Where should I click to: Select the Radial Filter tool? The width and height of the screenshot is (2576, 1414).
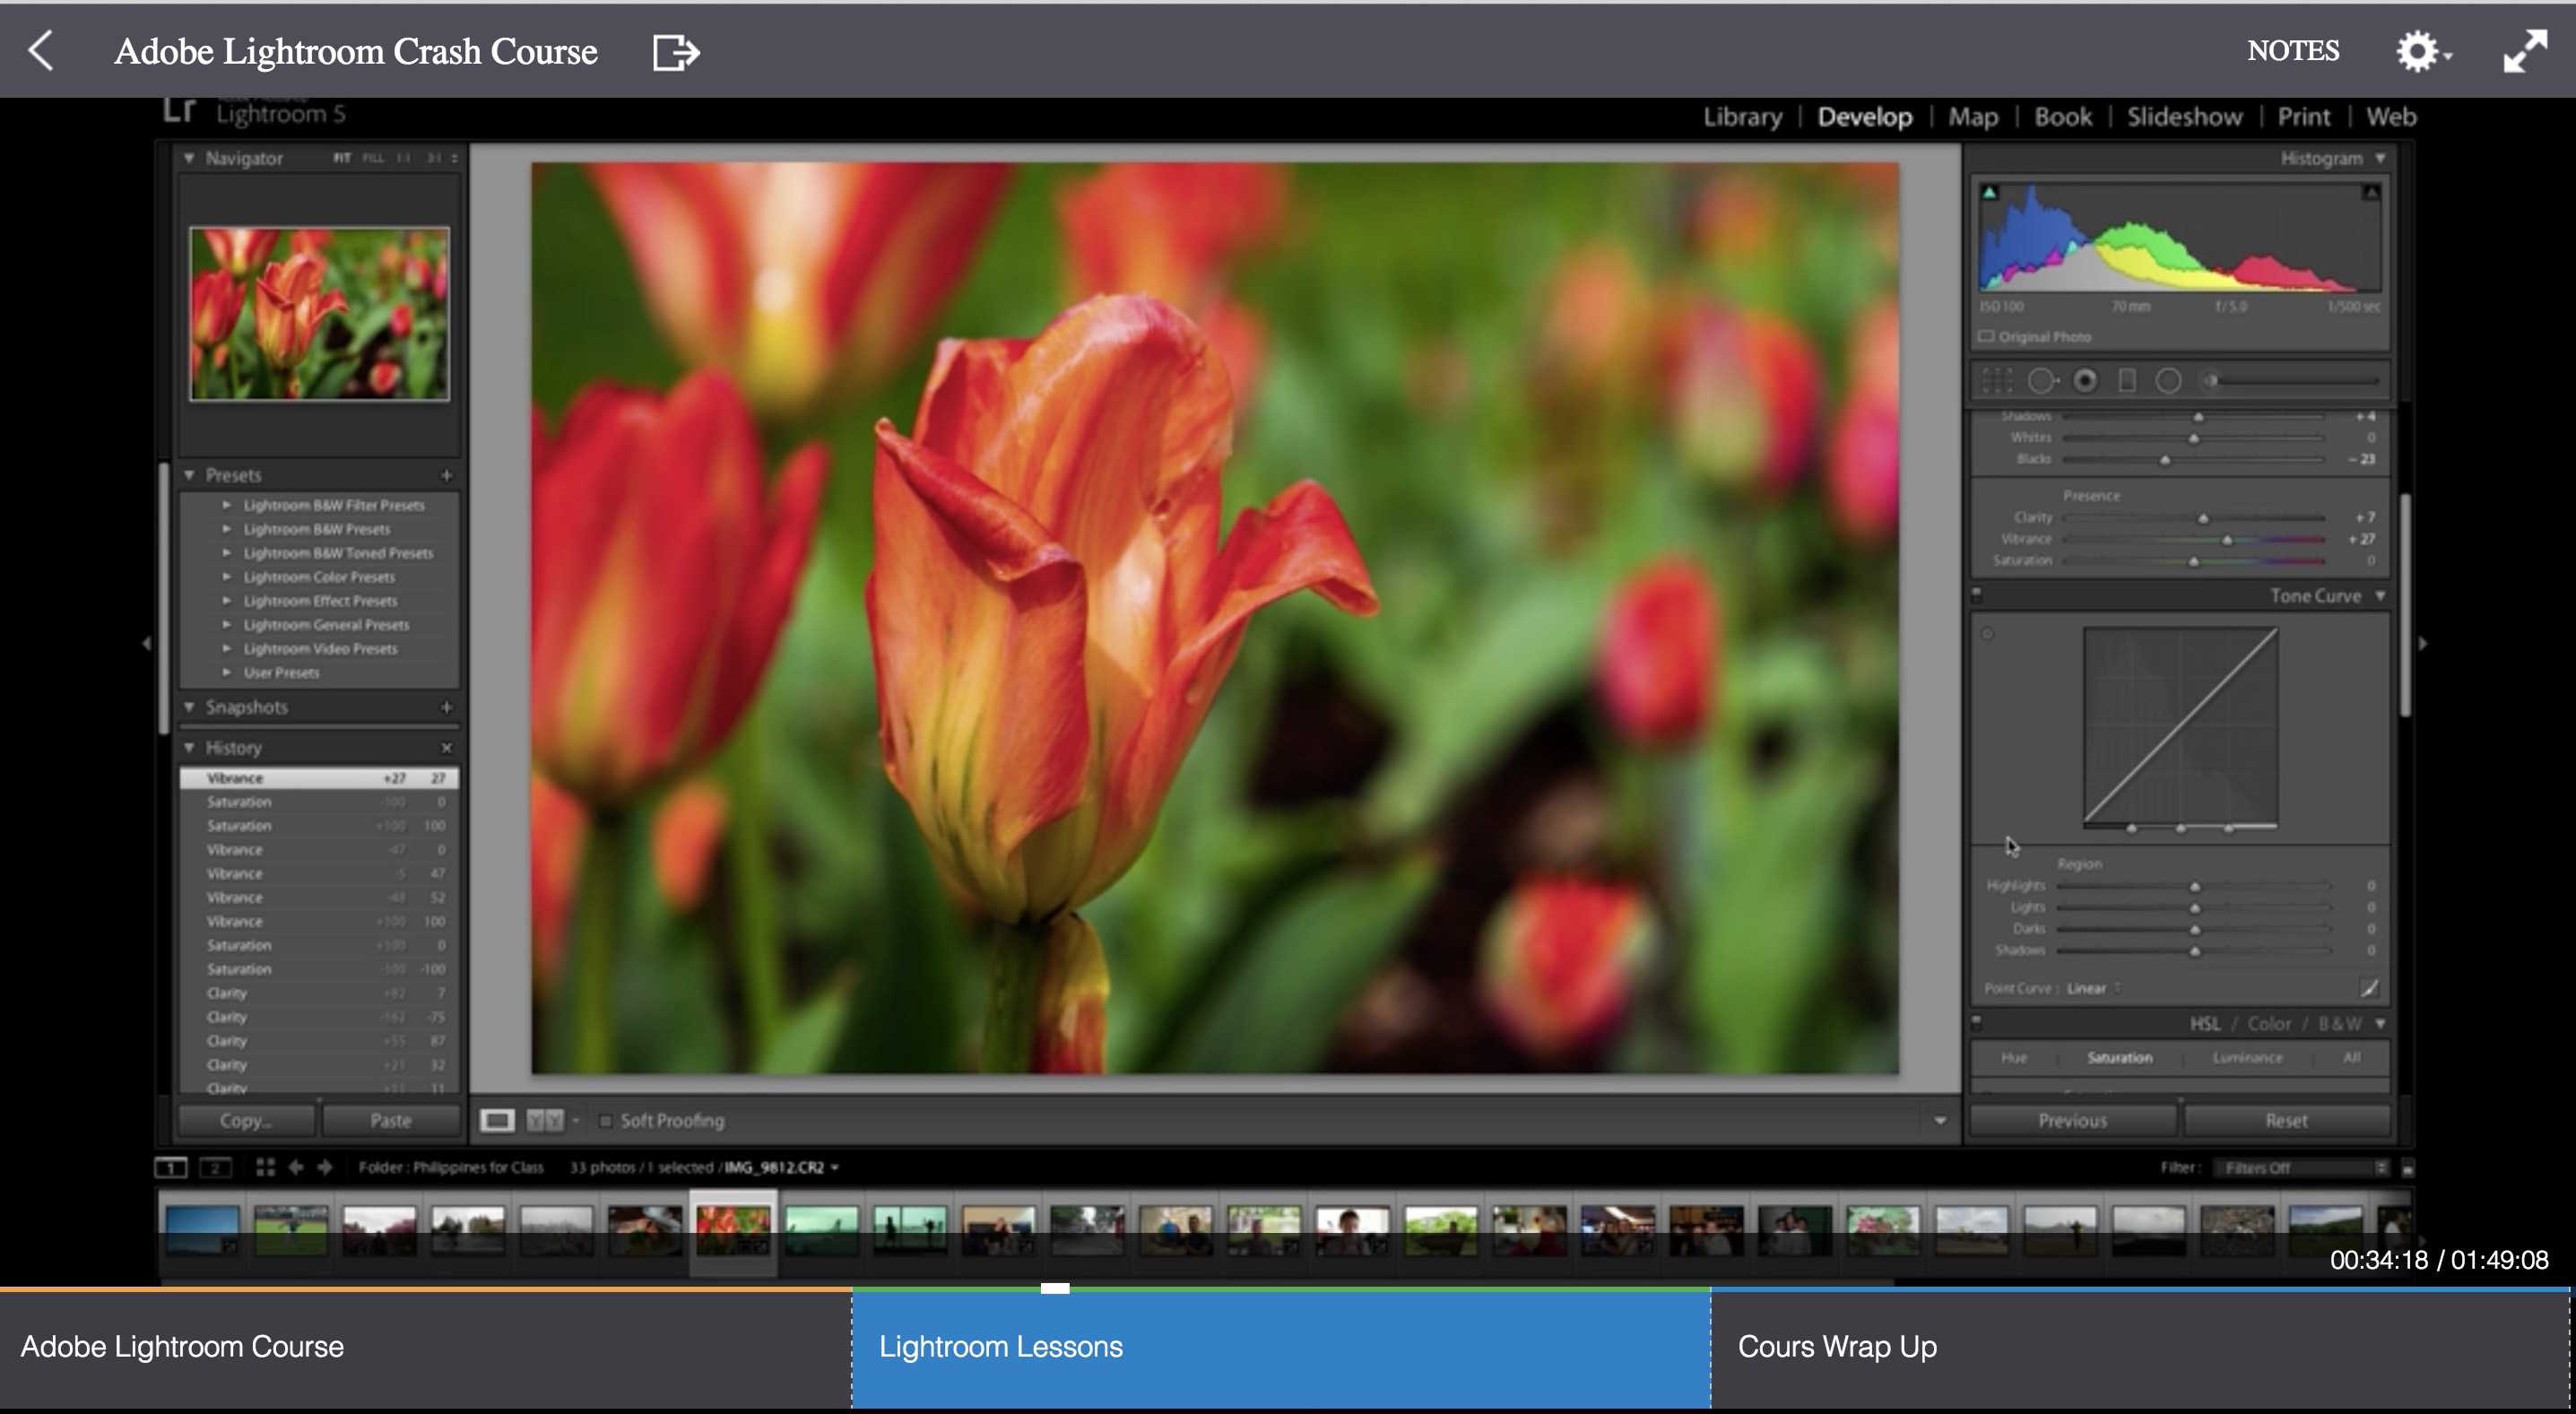[2168, 380]
